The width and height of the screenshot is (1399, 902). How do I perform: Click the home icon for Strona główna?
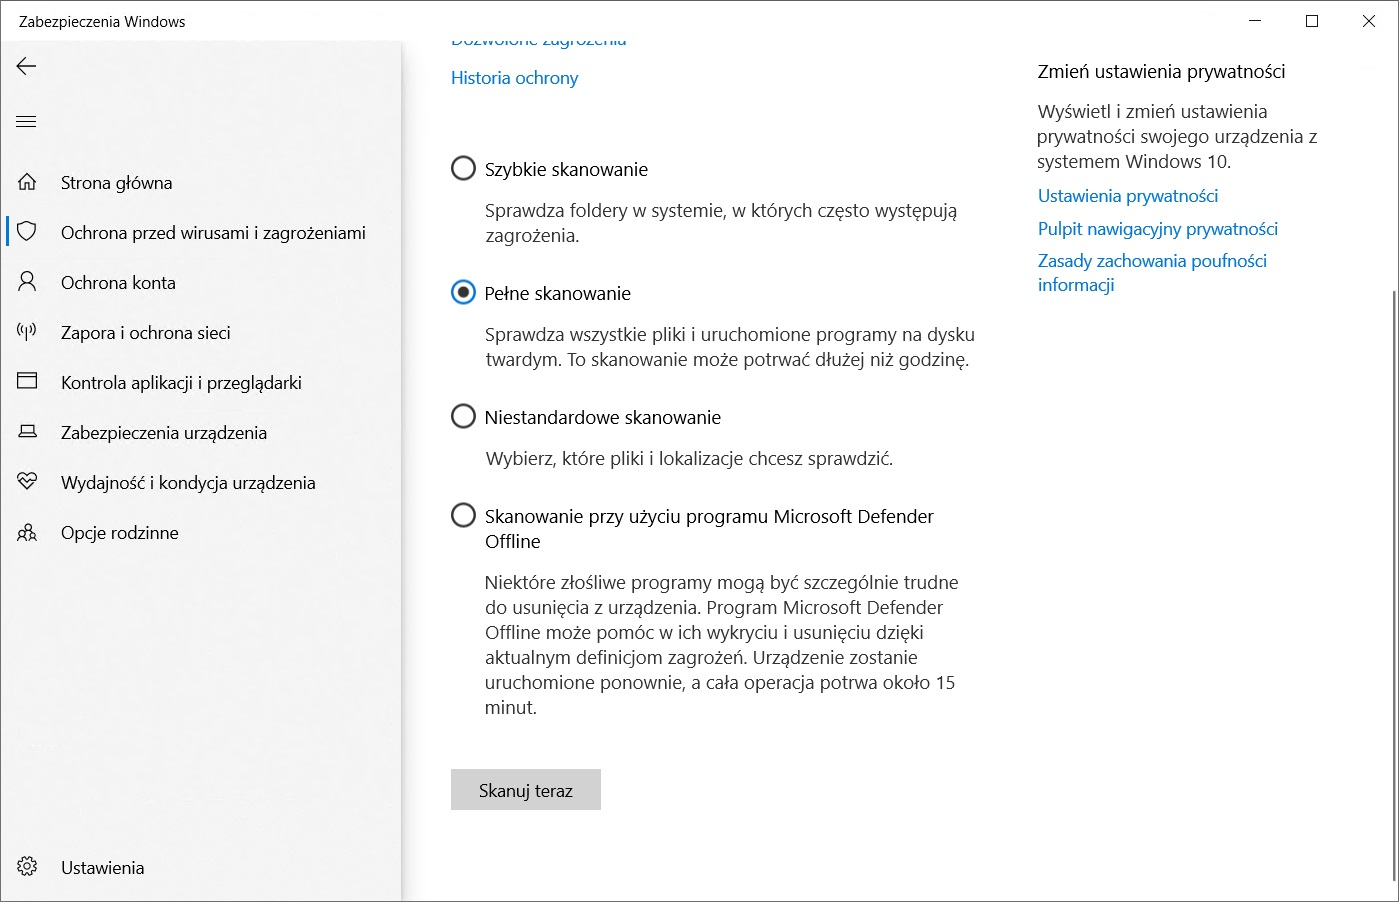(27, 182)
